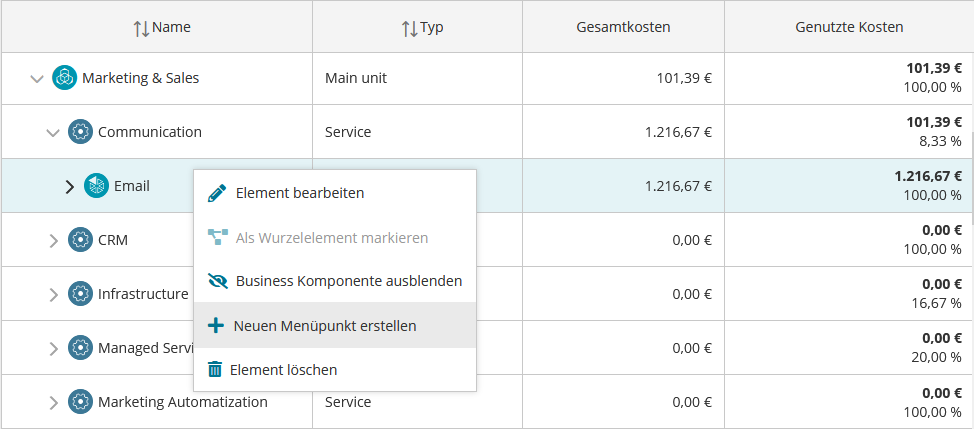Collapse the Marketing & Sales row
Screen dimensions: 974x429
click(x=37, y=78)
